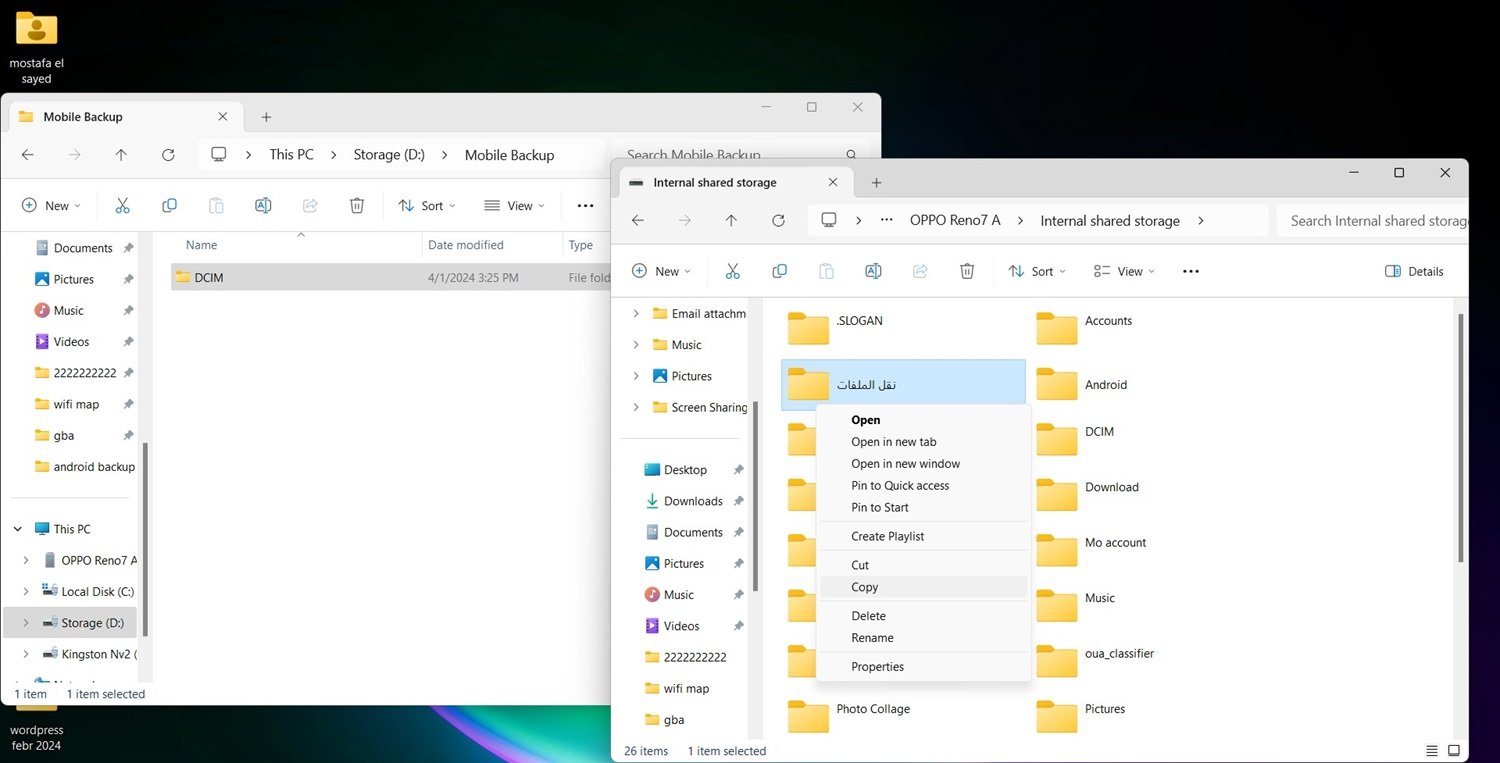Choose Create Playlist from context menu
1500x763 pixels.
tap(923, 536)
